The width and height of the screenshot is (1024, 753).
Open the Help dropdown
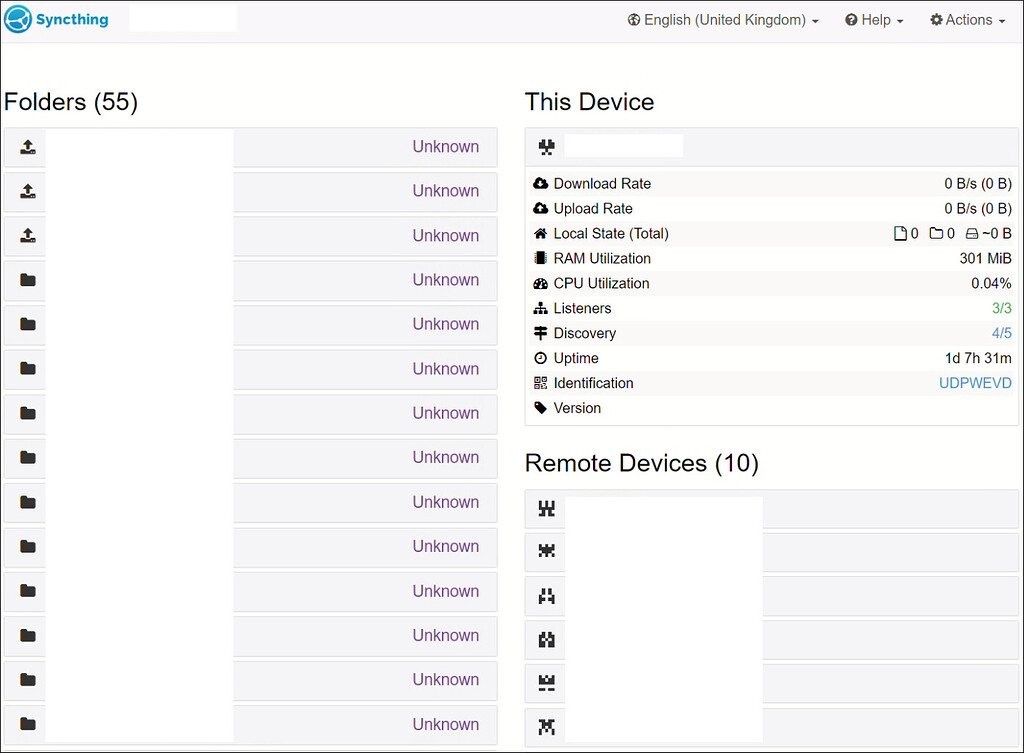(x=873, y=19)
